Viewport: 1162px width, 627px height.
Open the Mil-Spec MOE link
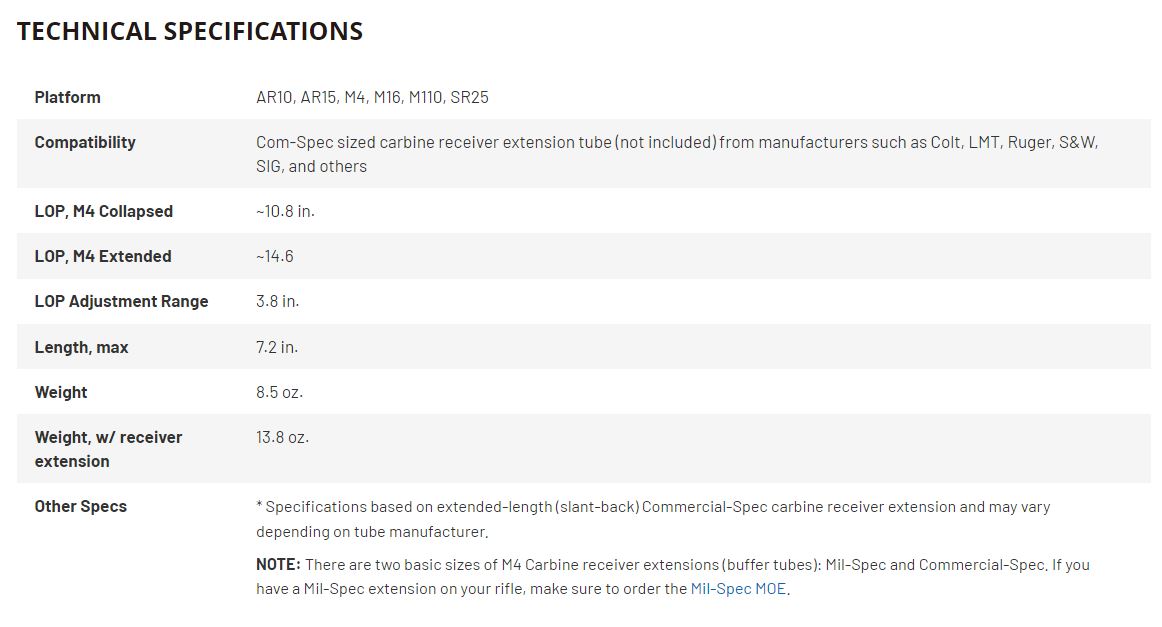[738, 588]
